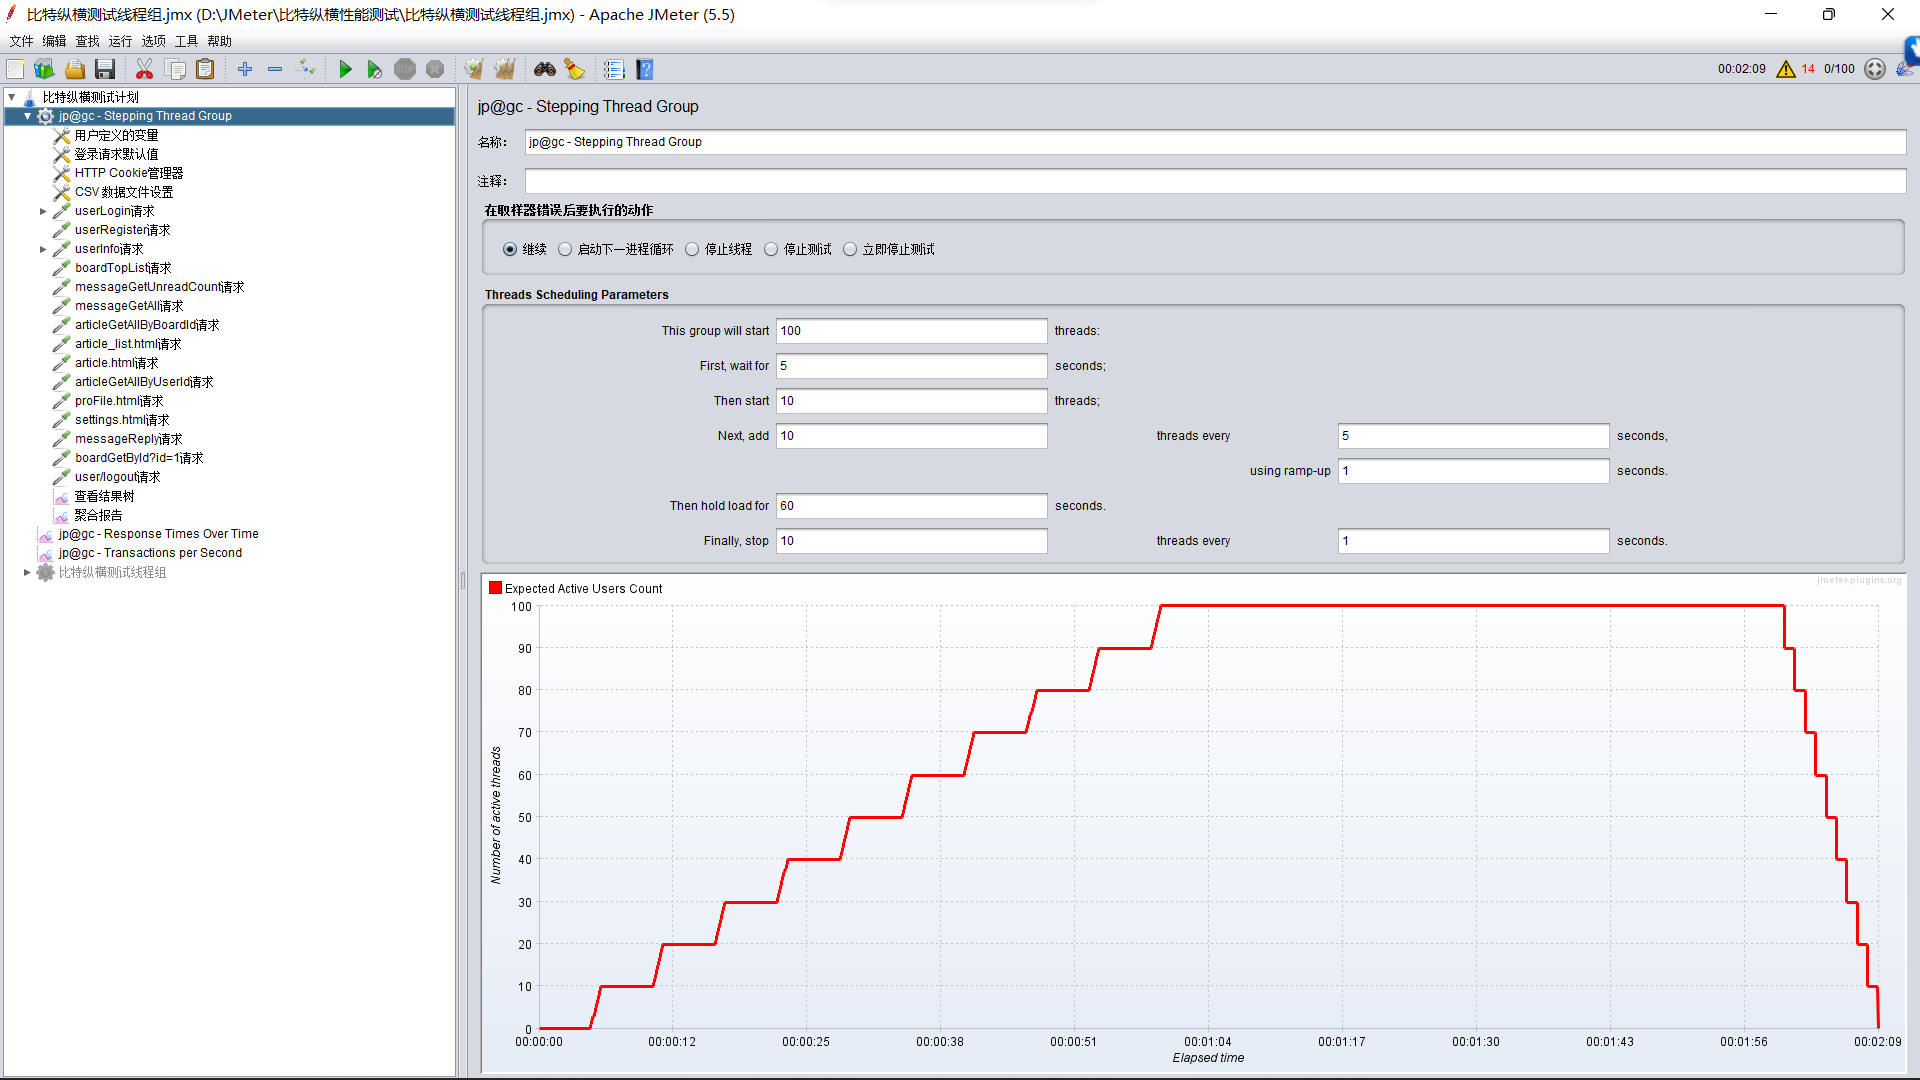
Task: Click the warning triangle error log icon
Action: pyautogui.click(x=1785, y=69)
